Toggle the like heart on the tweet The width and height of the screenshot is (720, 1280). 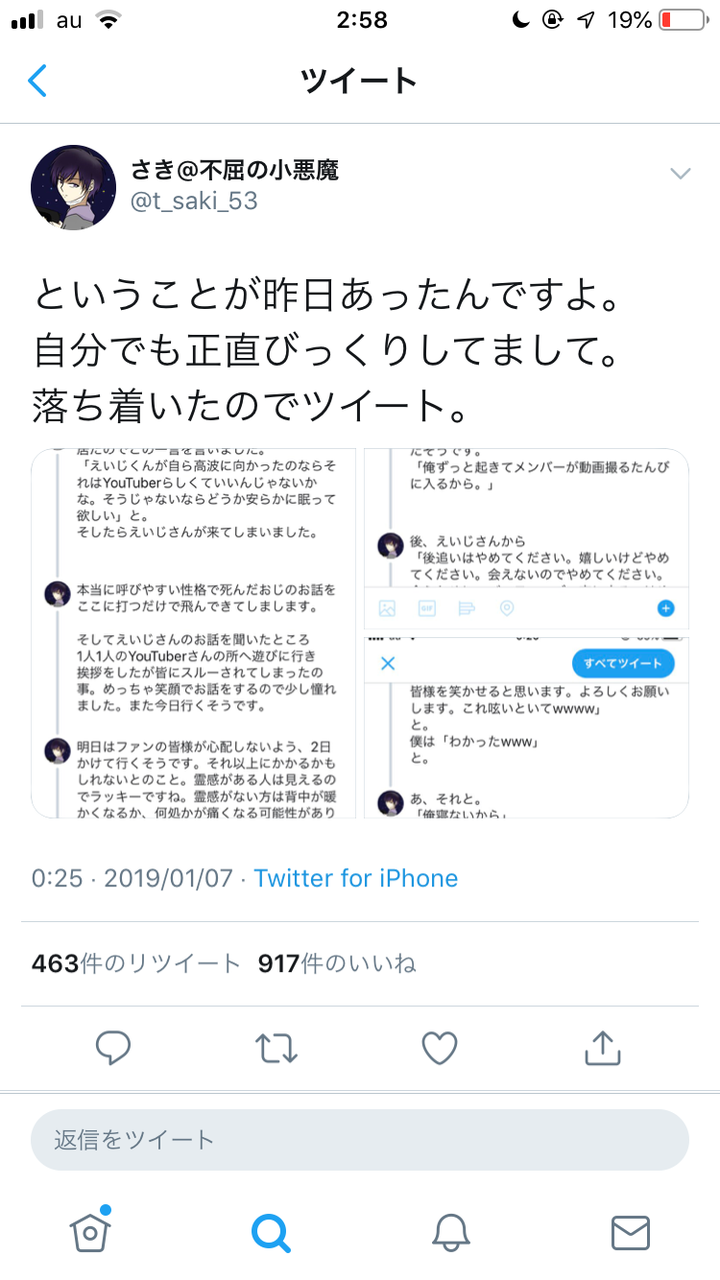coord(438,1048)
